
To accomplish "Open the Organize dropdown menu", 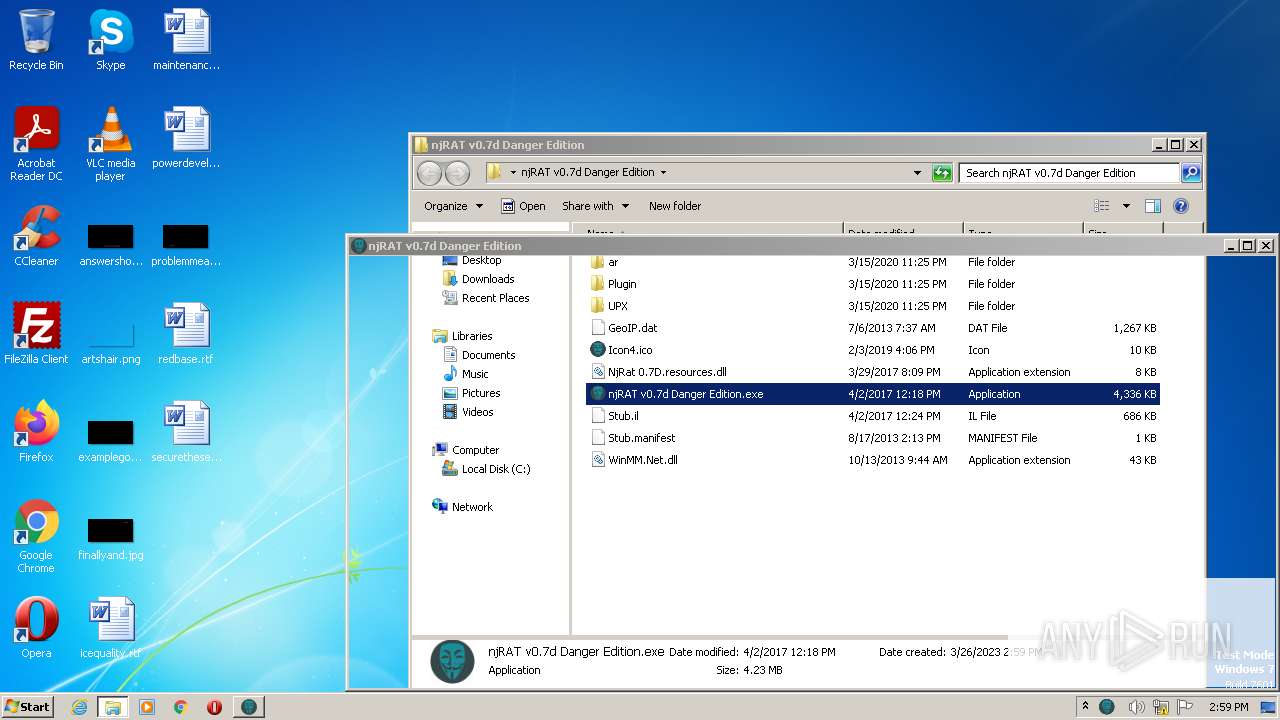I will [x=453, y=206].
